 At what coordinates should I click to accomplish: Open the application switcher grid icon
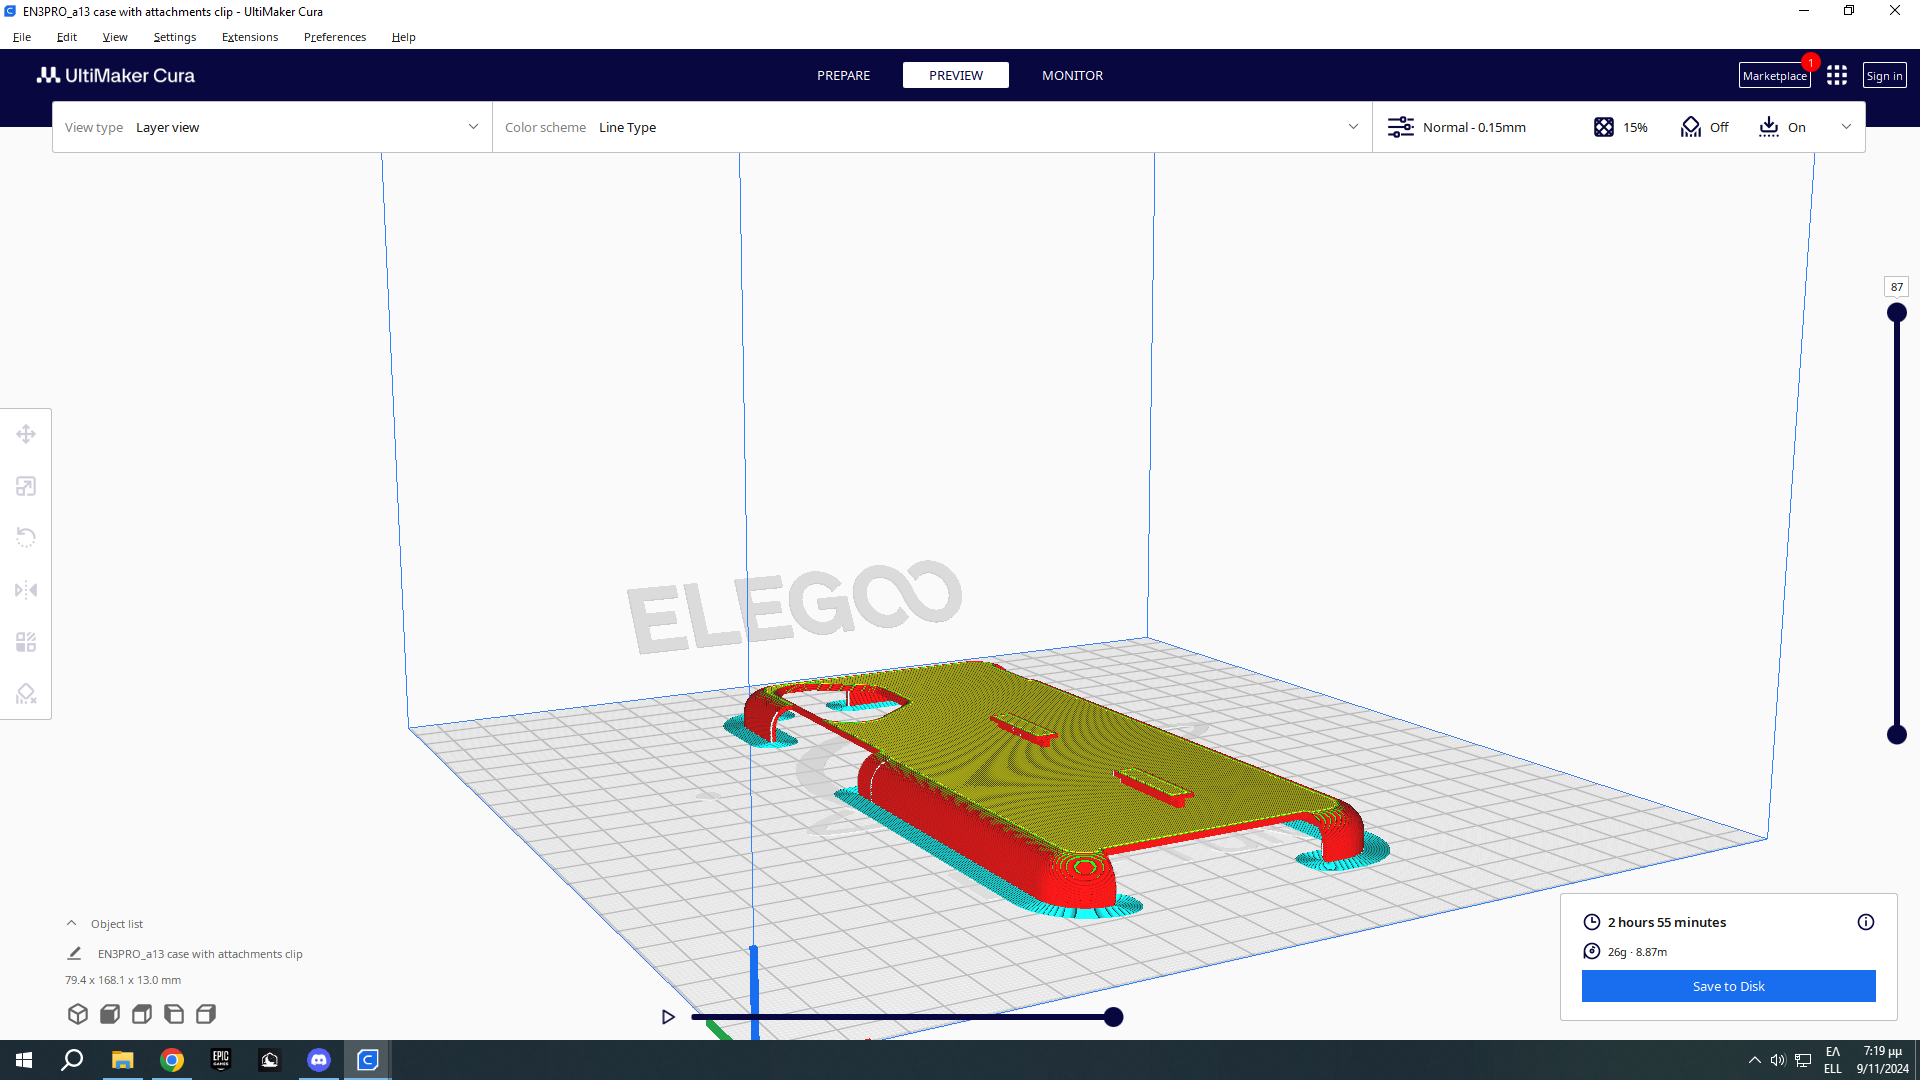pos(1837,76)
